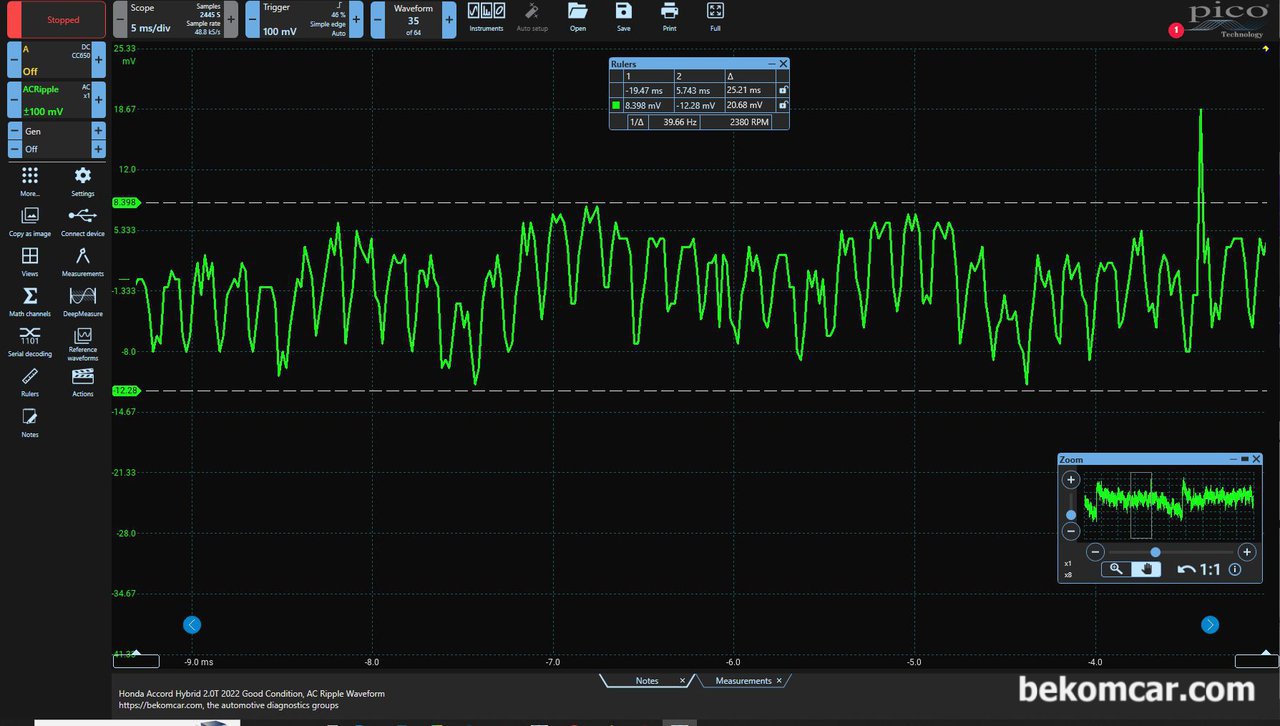The height and width of the screenshot is (726, 1280).
Task: Open the Actions tool
Action: click(x=83, y=380)
